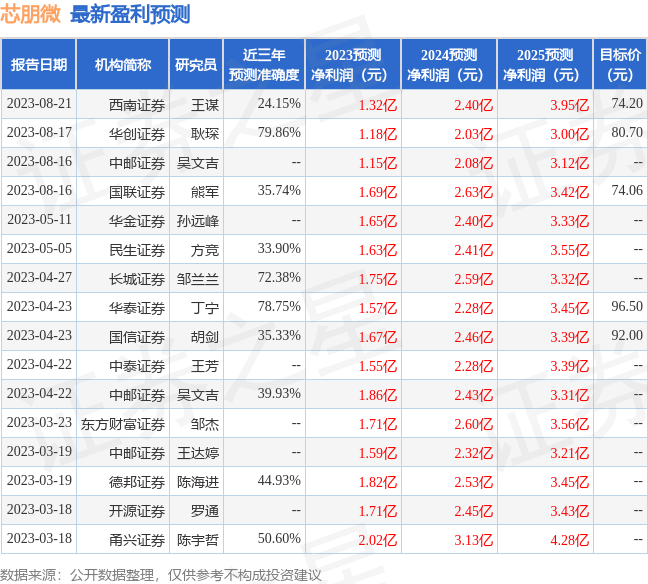This screenshot has width=648, height=584.
Task: Click researcher name 陈宇哲
Action: [x=198, y=540]
